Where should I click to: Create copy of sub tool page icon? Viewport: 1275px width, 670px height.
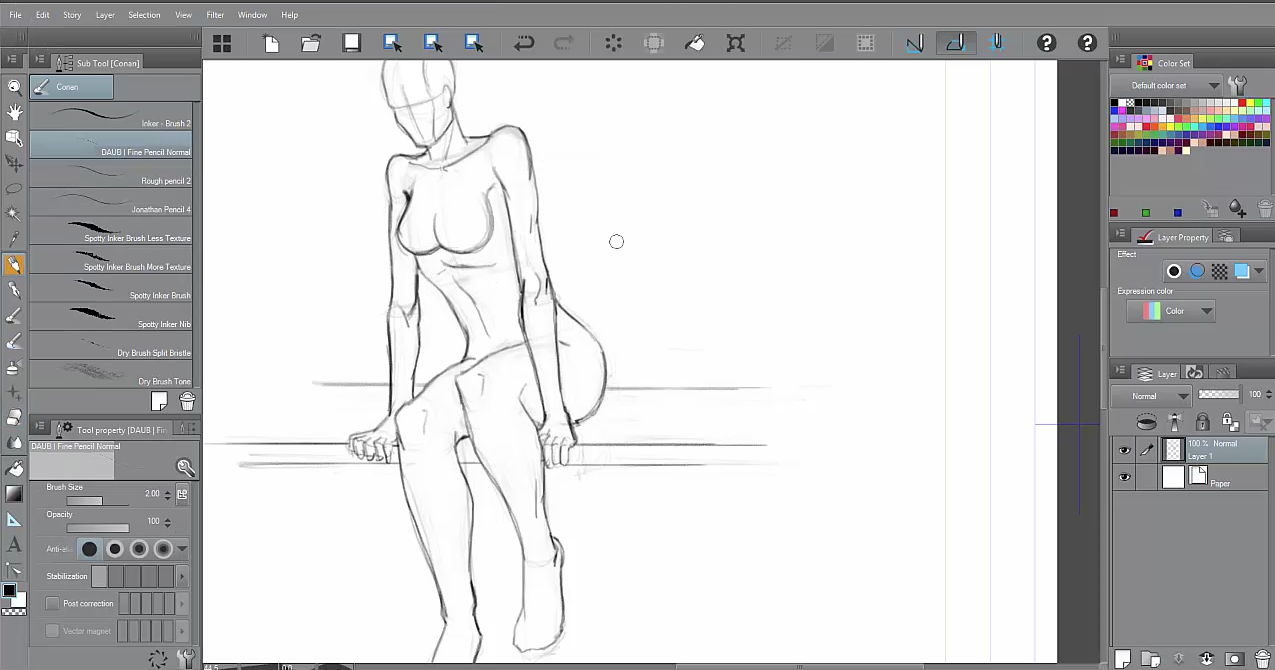[x=159, y=401]
